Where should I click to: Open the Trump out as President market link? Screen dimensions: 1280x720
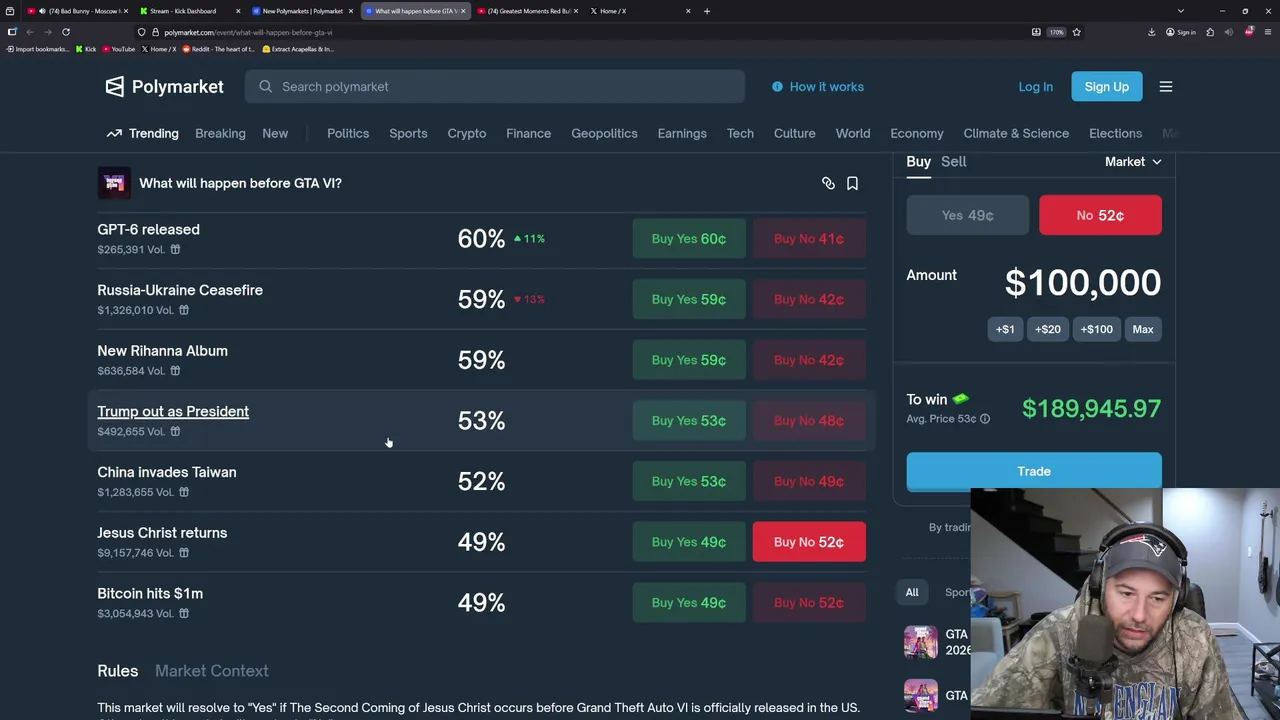pos(173,411)
